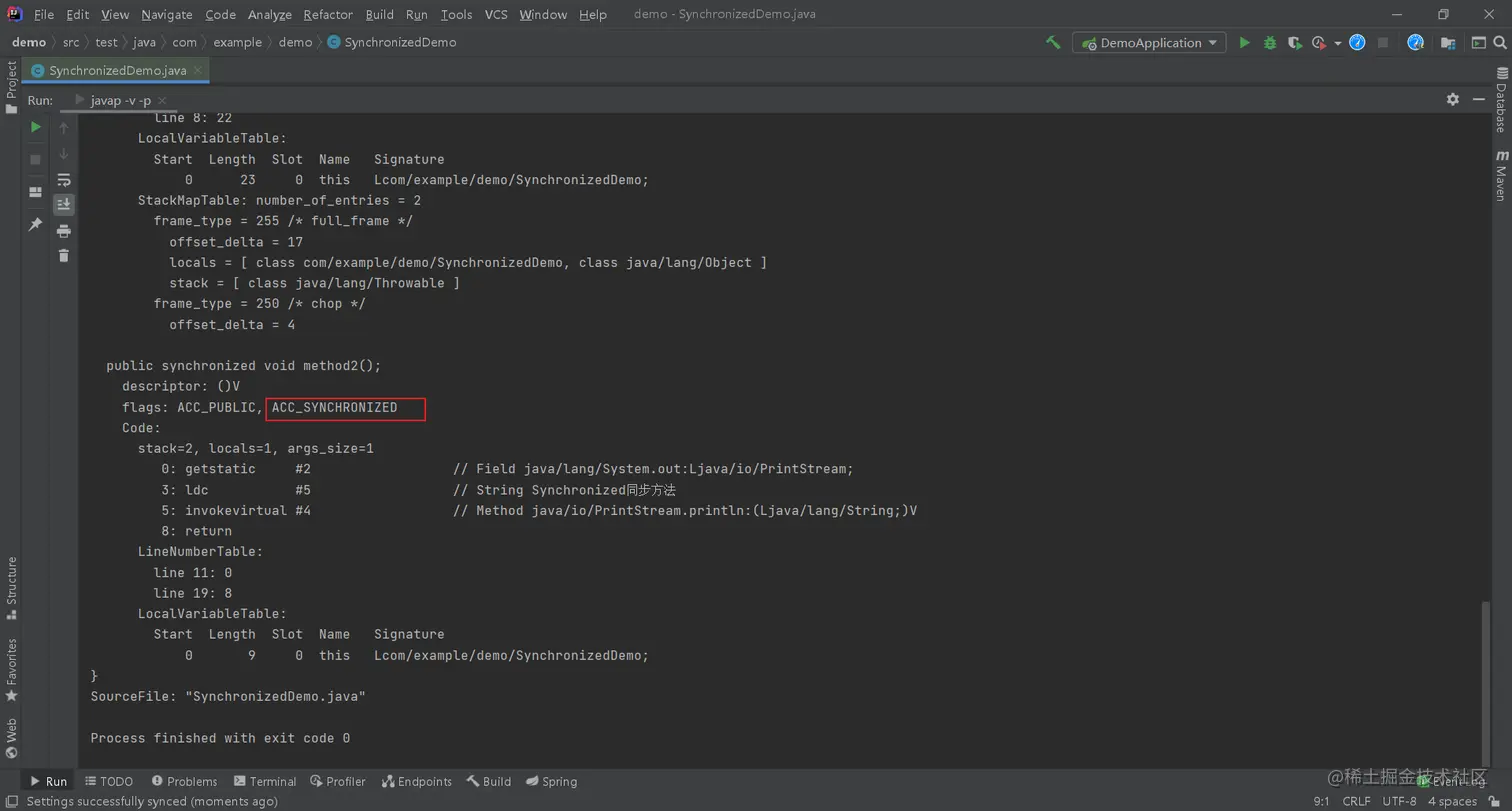
Task: Click the SynchronizedDemo breadcrumb
Action: [x=392, y=42]
